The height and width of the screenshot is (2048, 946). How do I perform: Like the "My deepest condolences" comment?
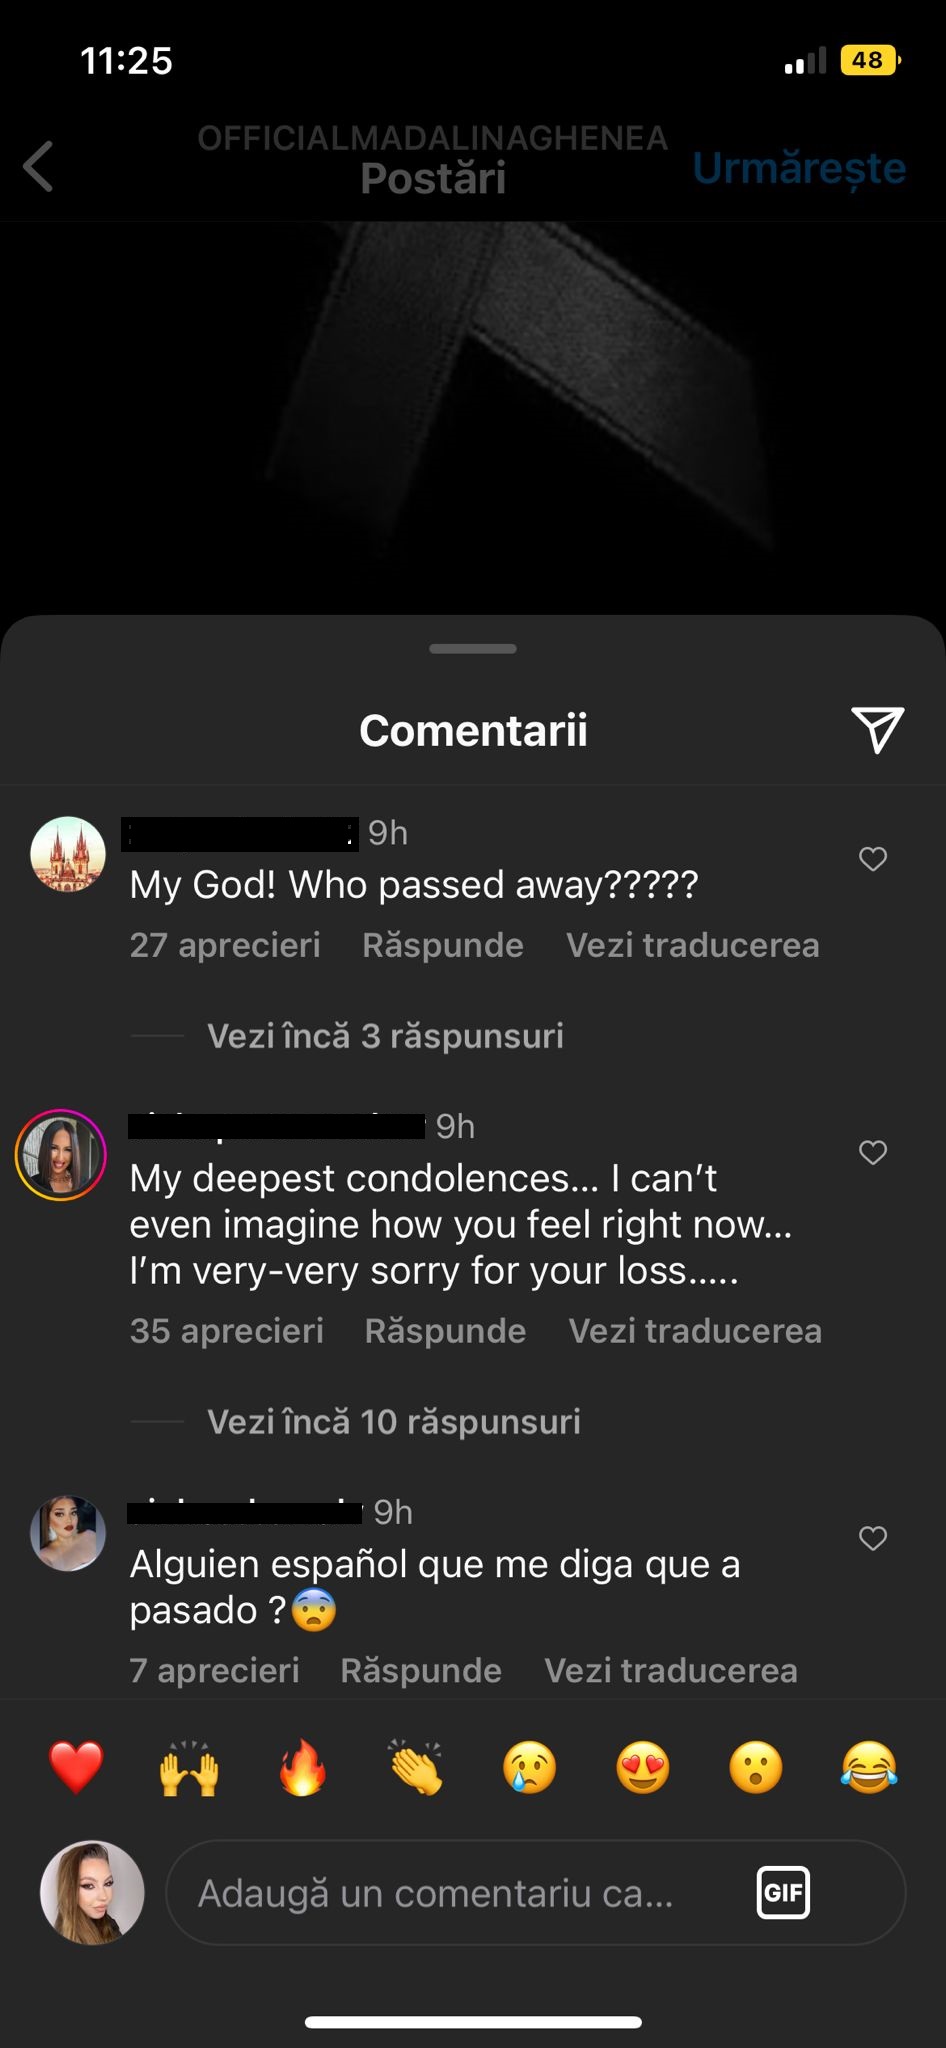tap(873, 1153)
